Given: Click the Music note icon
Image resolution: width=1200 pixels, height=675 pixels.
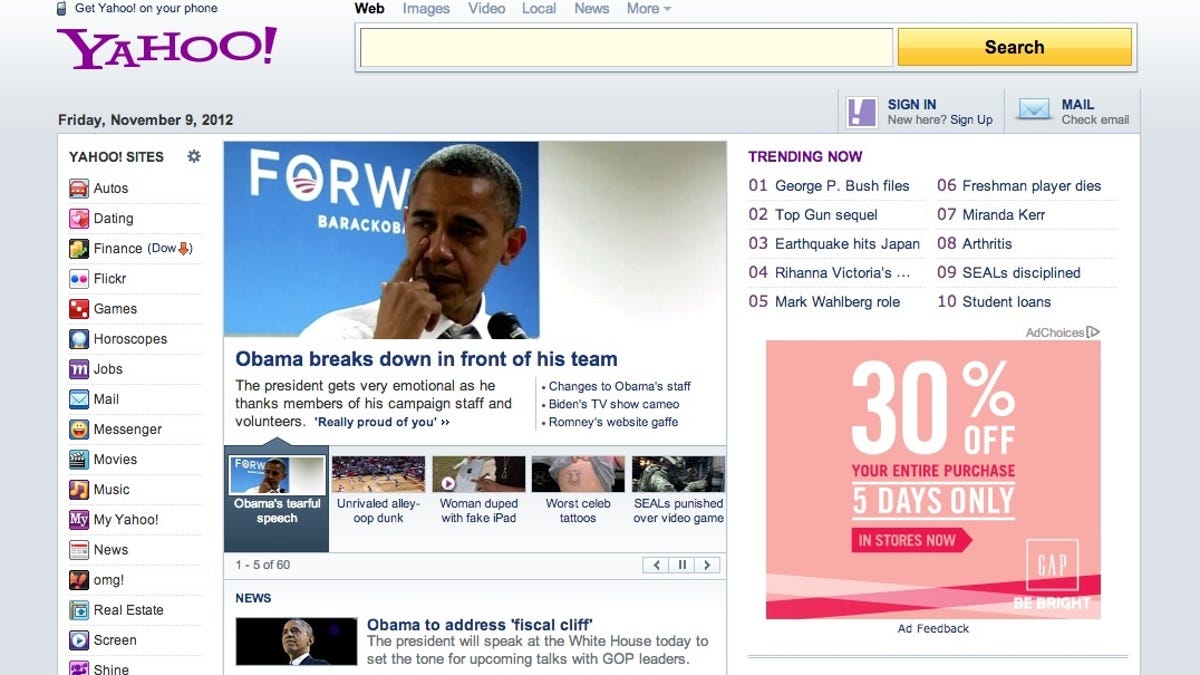Looking at the screenshot, I should point(79,489).
